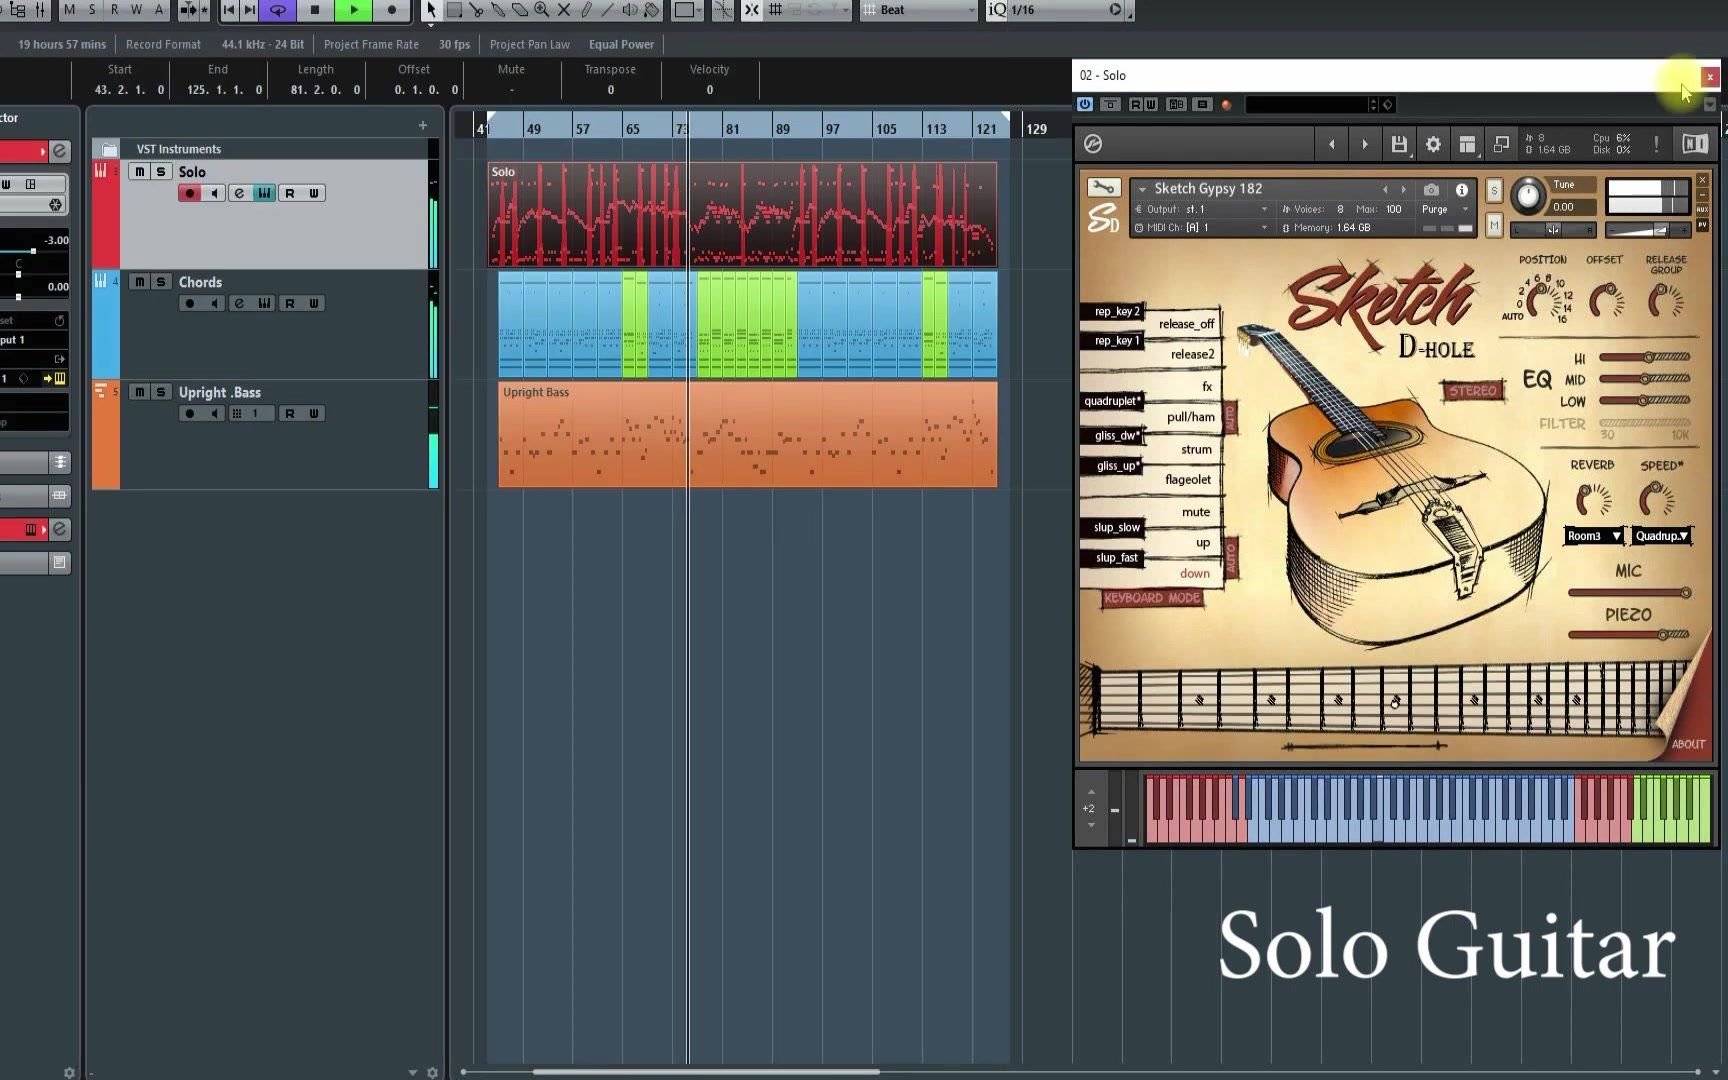The height and width of the screenshot is (1080, 1728).
Task: Mute the Solo track
Action: [140, 172]
